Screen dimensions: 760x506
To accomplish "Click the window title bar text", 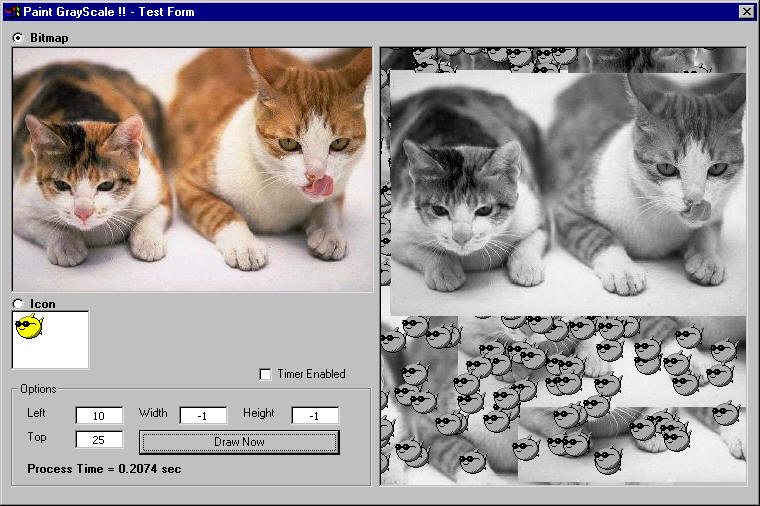I will [110, 12].
